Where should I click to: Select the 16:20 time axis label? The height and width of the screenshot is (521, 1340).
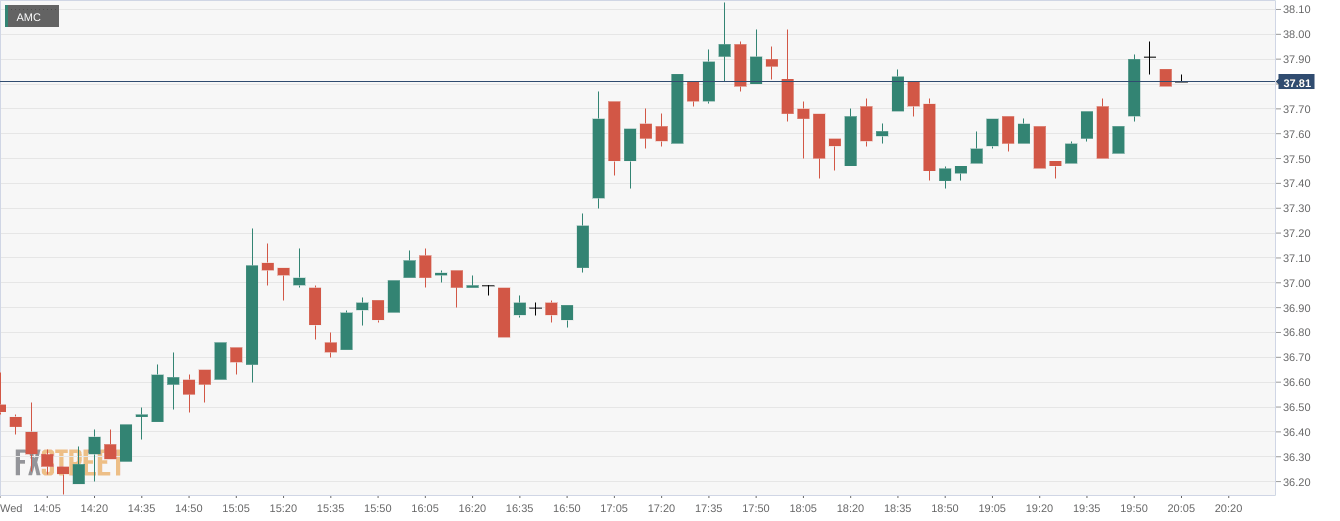tap(472, 508)
